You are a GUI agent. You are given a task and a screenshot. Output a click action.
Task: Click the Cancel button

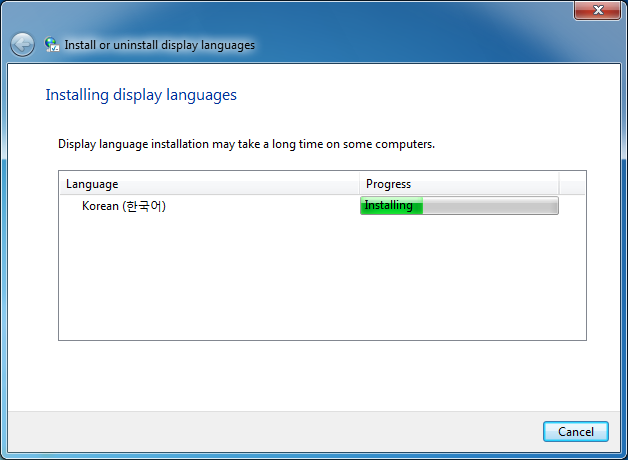[576, 432]
